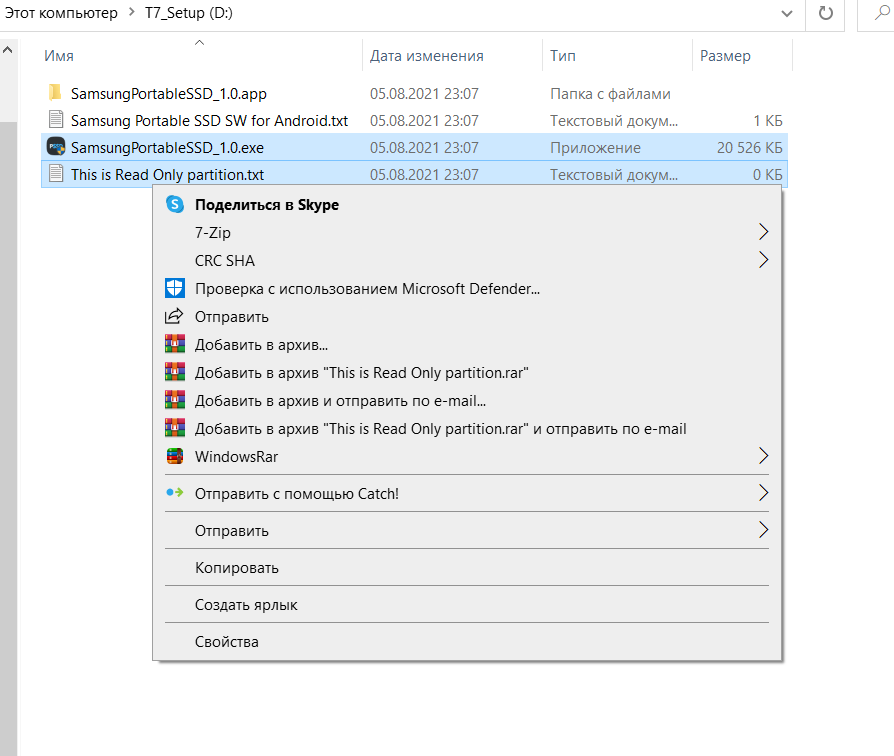Click the Samsung Portable SSD SW for Android.txt file icon
The height and width of the screenshot is (756, 894).
click(x=56, y=120)
